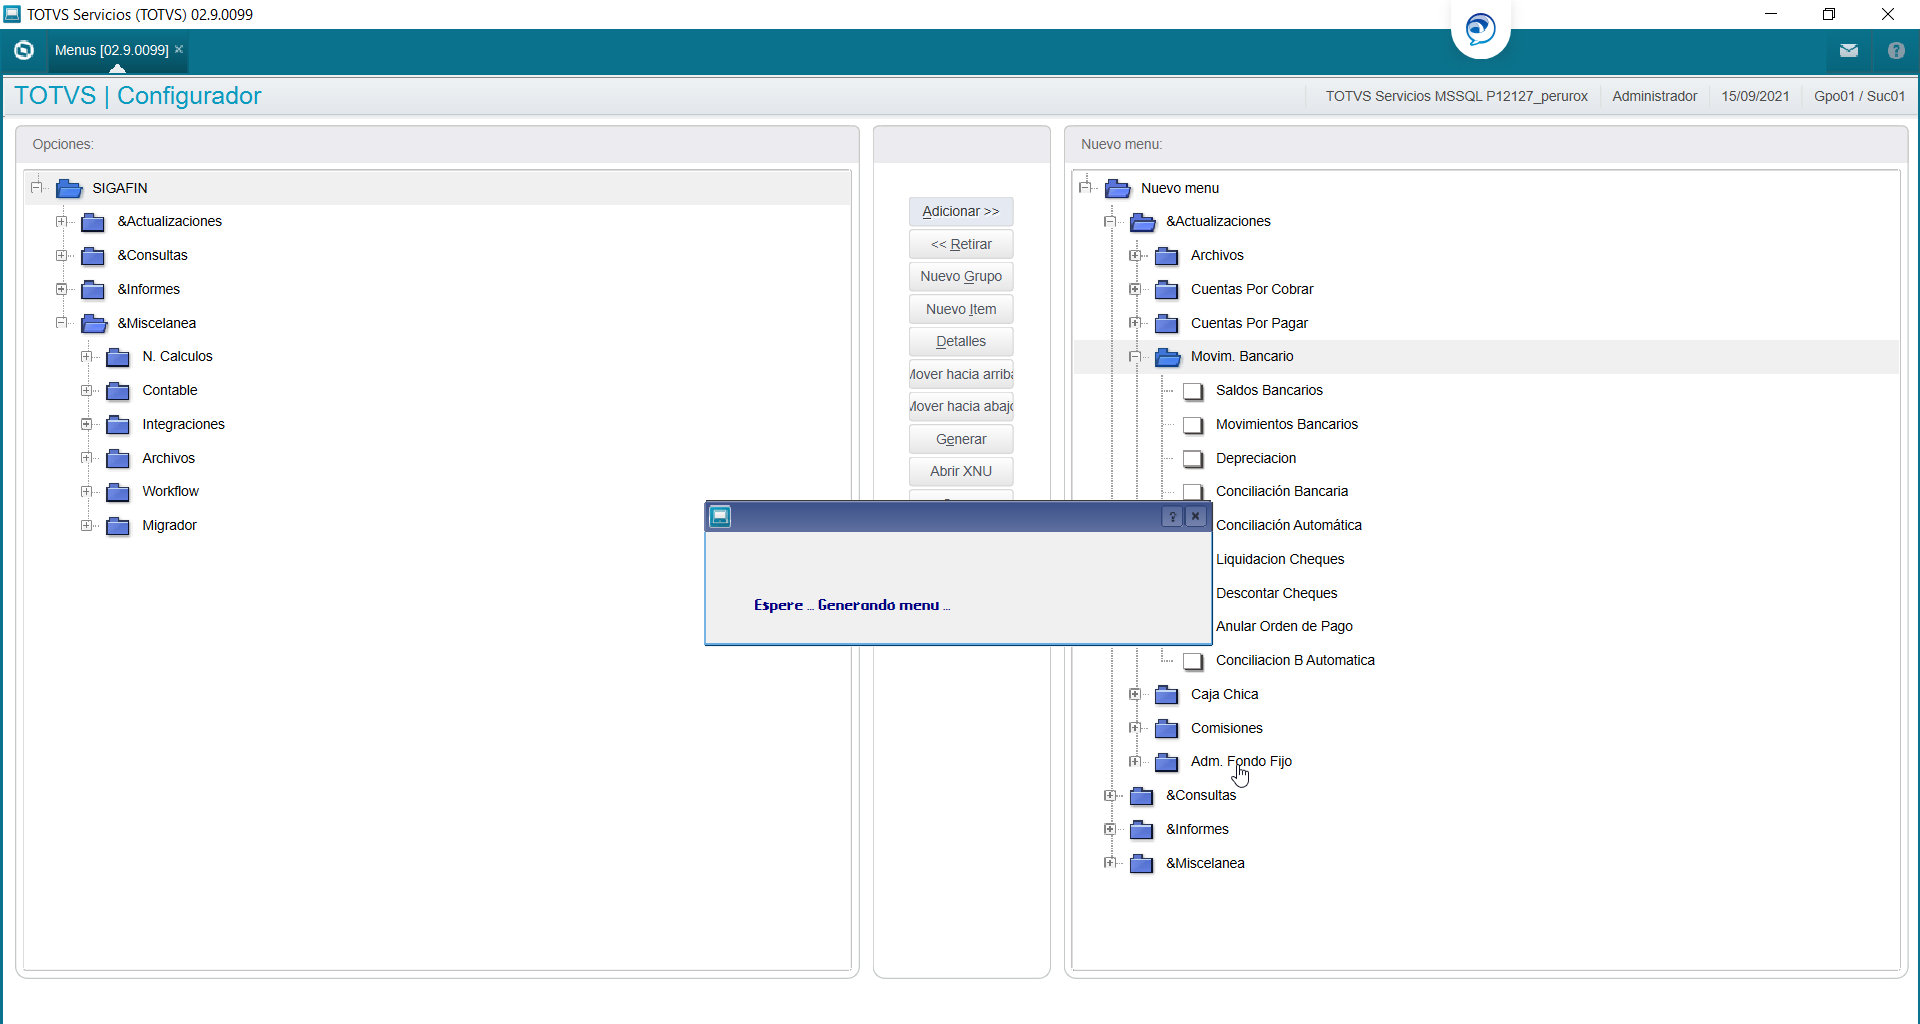Close the Menus [02.9.0099] tab
This screenshot has height=1024, width=1920.
[x=179, y=49]
